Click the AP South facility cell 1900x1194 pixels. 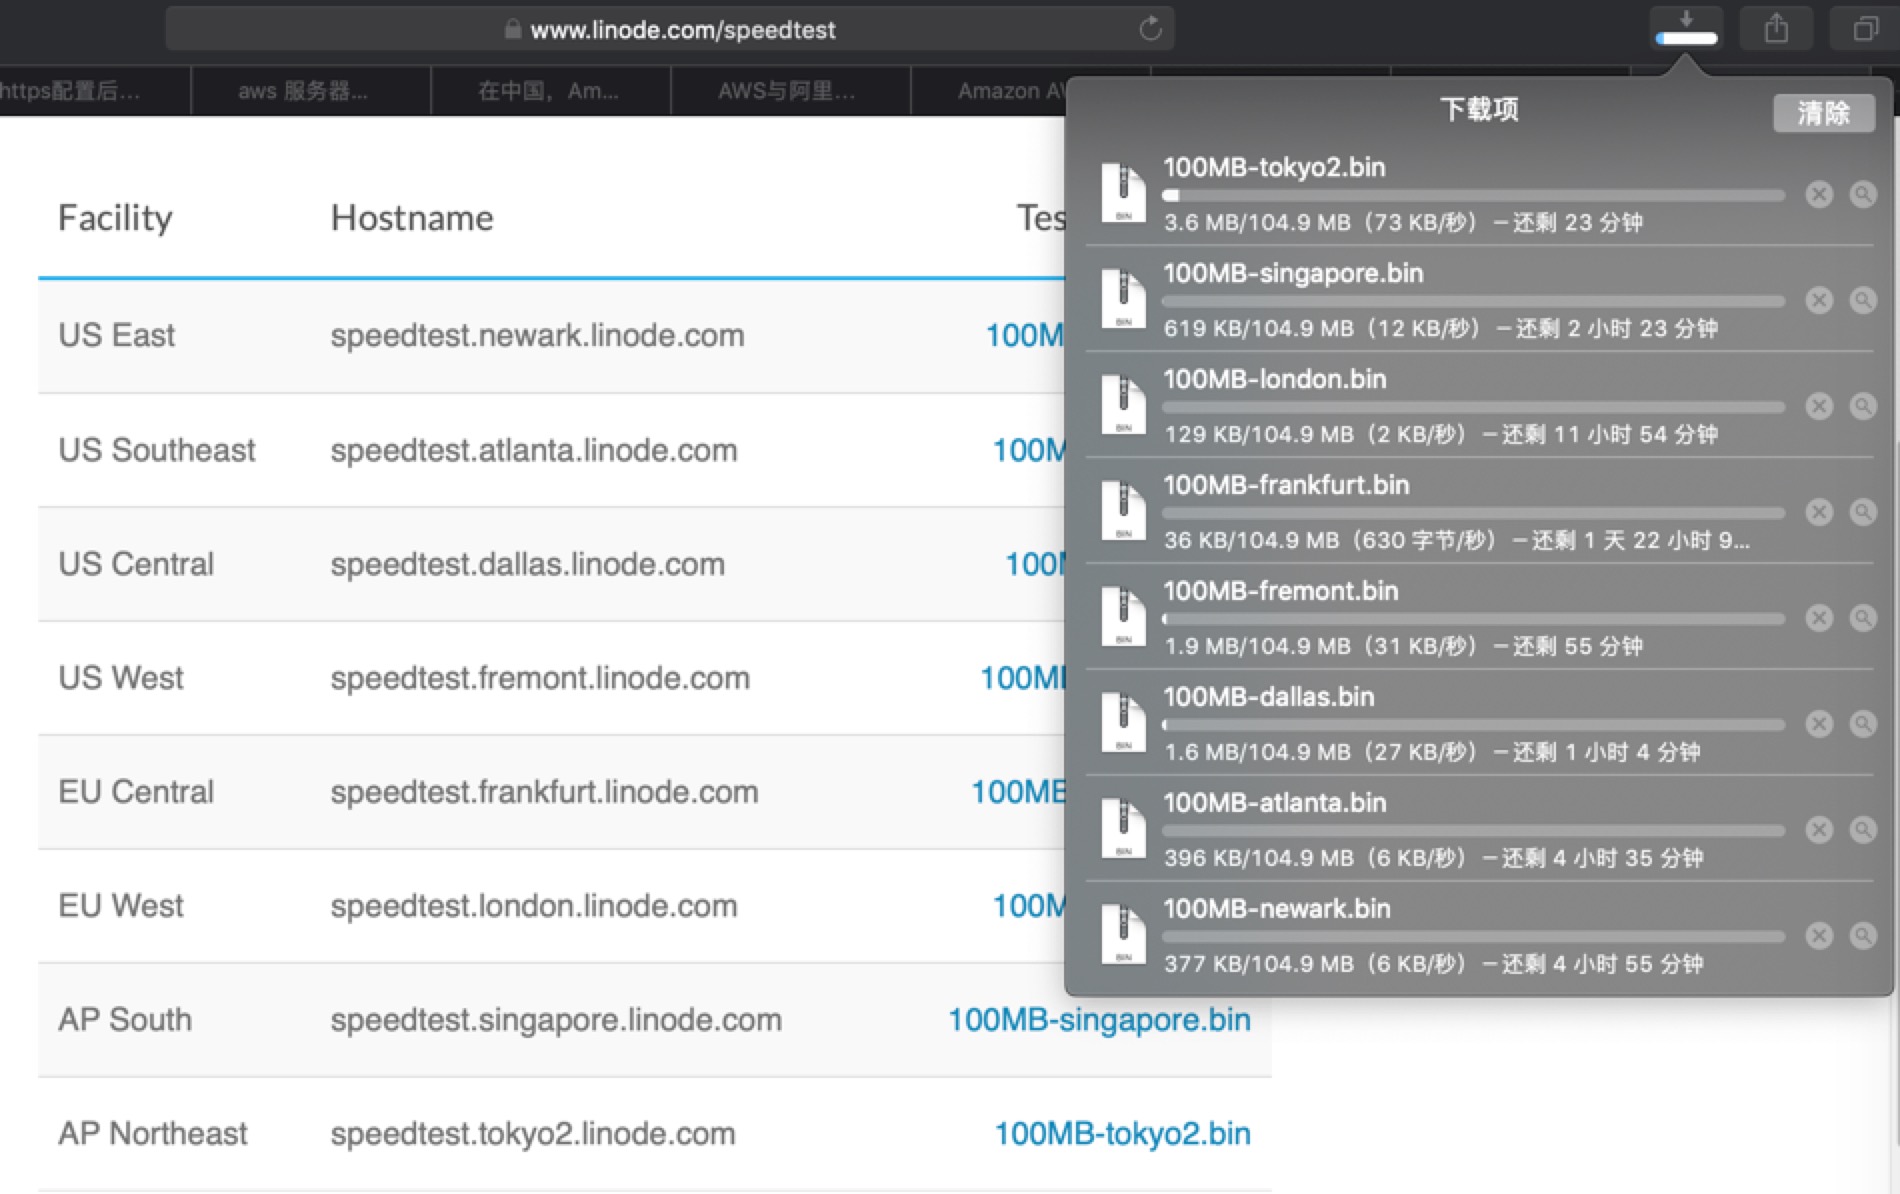125,1019
